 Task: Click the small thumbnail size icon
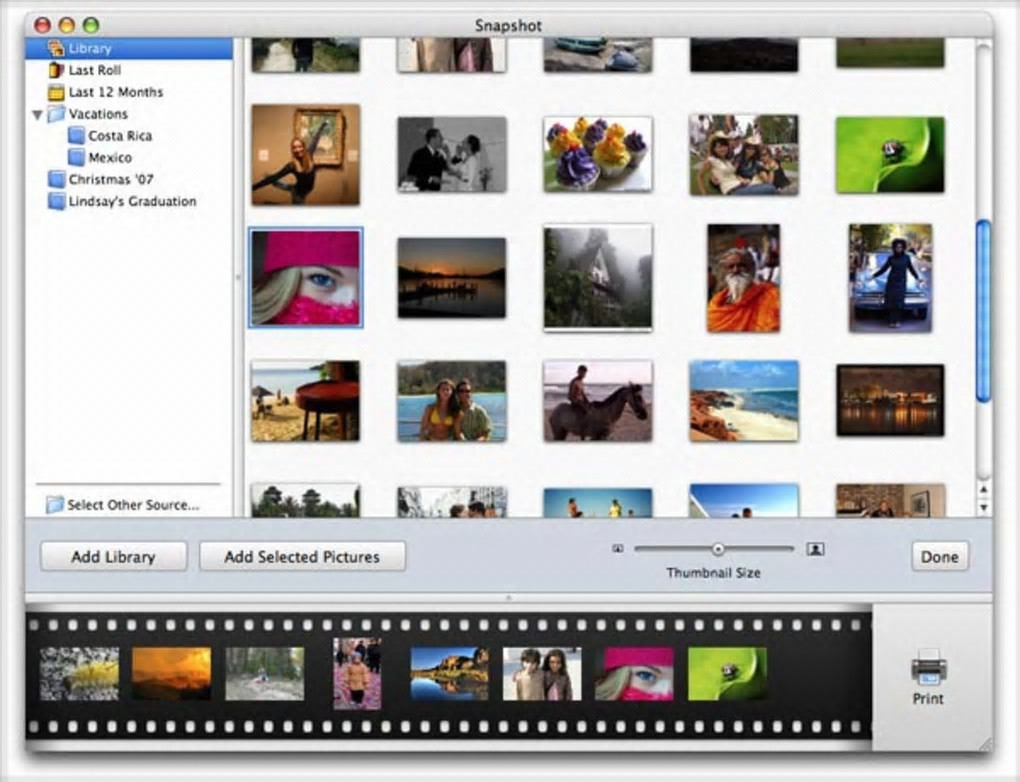[x=618, y=549]
